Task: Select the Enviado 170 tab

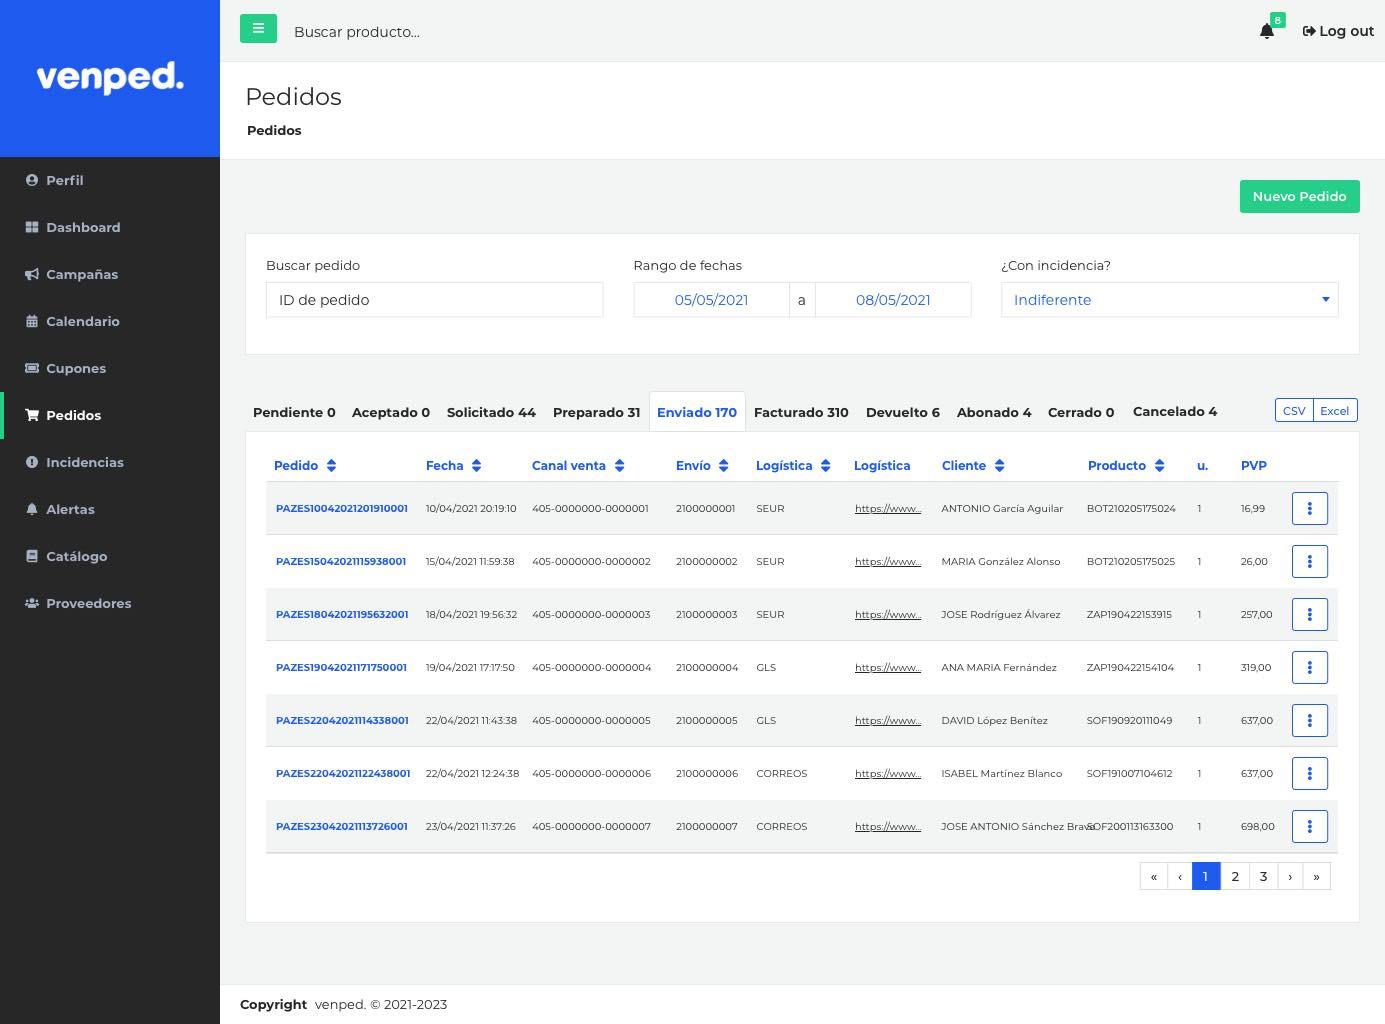Action: 697,412
